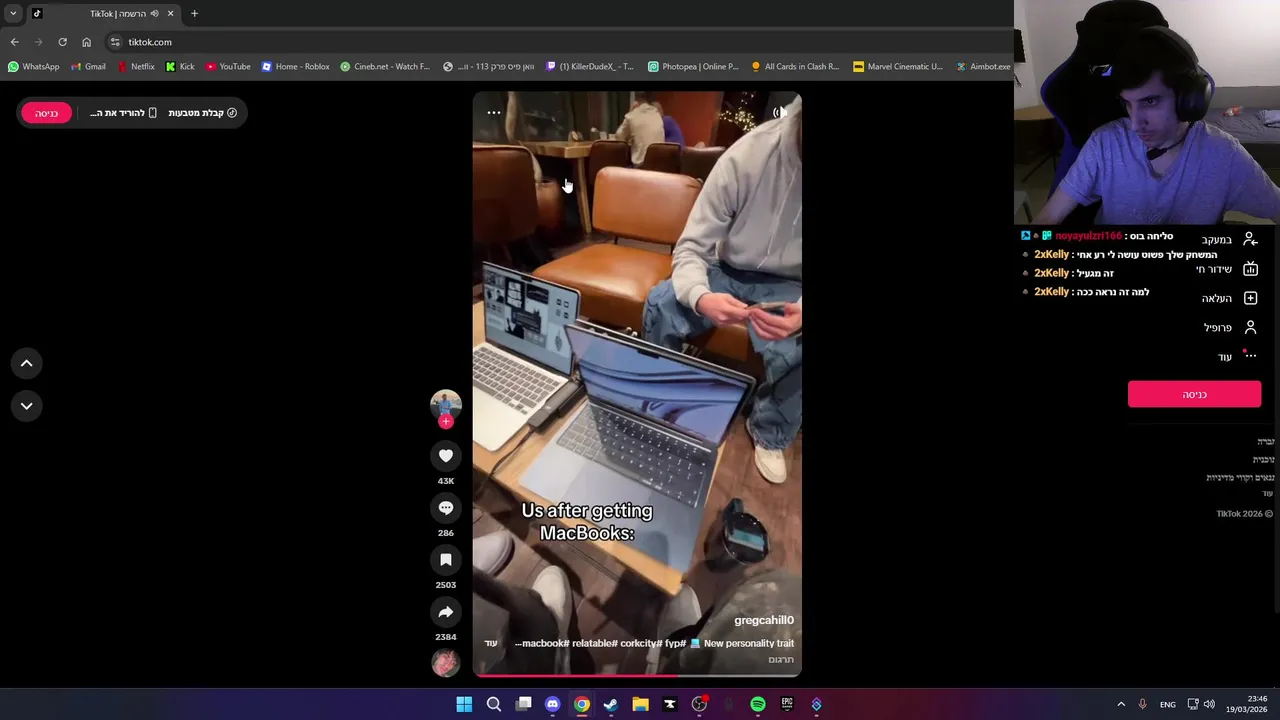This screenshot has width=1280, height=720.
Task: Toggle the video's mute speaker icon
Action: pos(780,113)
